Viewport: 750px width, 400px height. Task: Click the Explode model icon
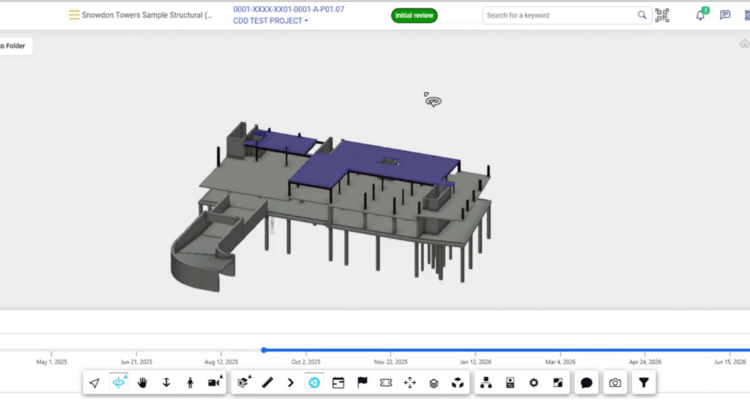tap(457, 382)
